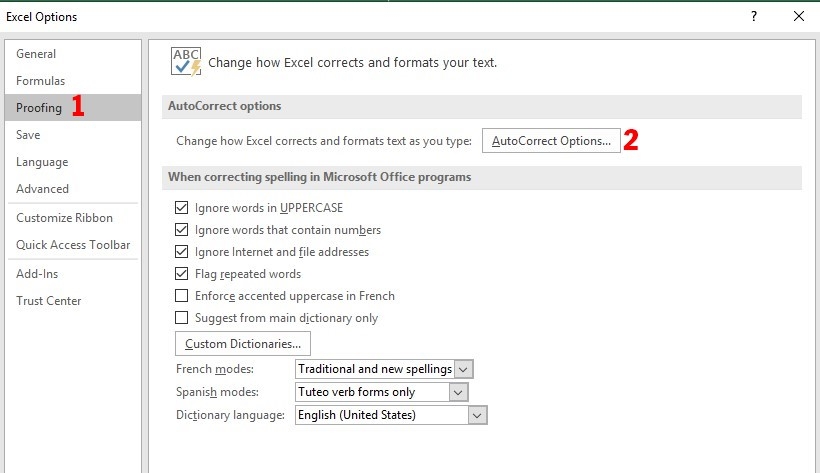Click the 'Spanish modes:' label
The height and width of the screenshot is (473, 820).
coord(217,392)
